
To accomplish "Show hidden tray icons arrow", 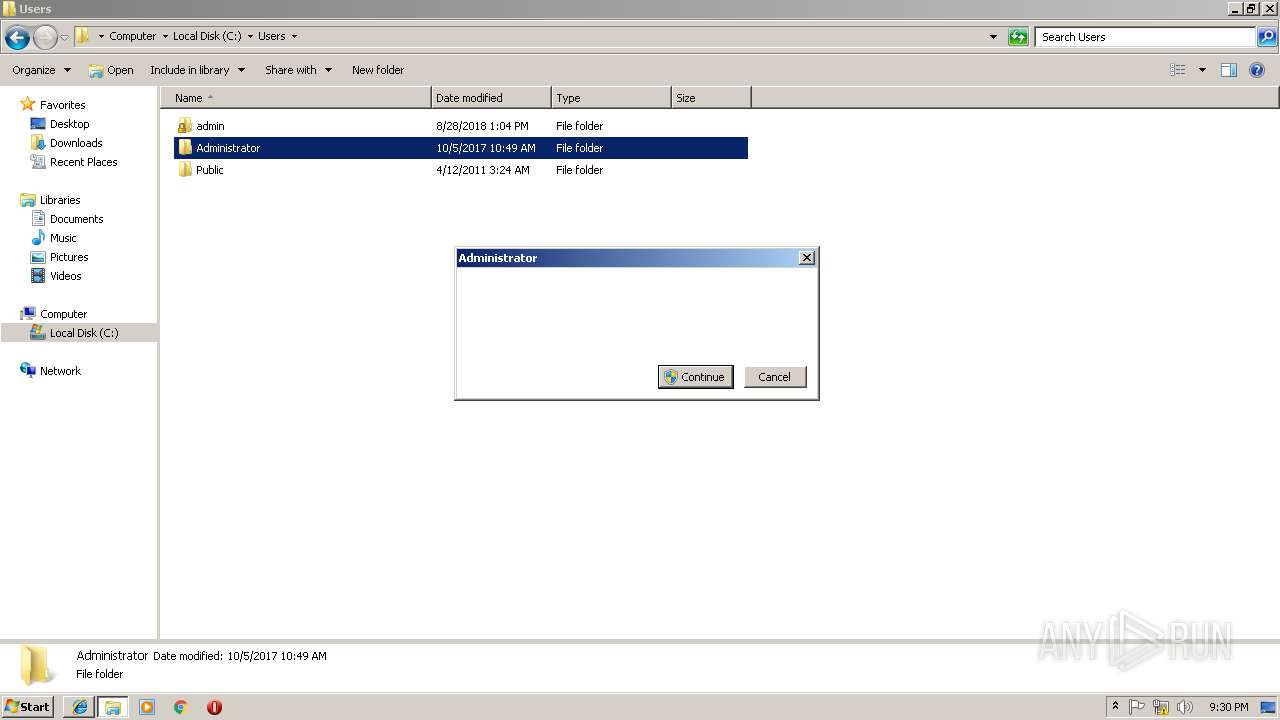I will [x=1115, y=707].
